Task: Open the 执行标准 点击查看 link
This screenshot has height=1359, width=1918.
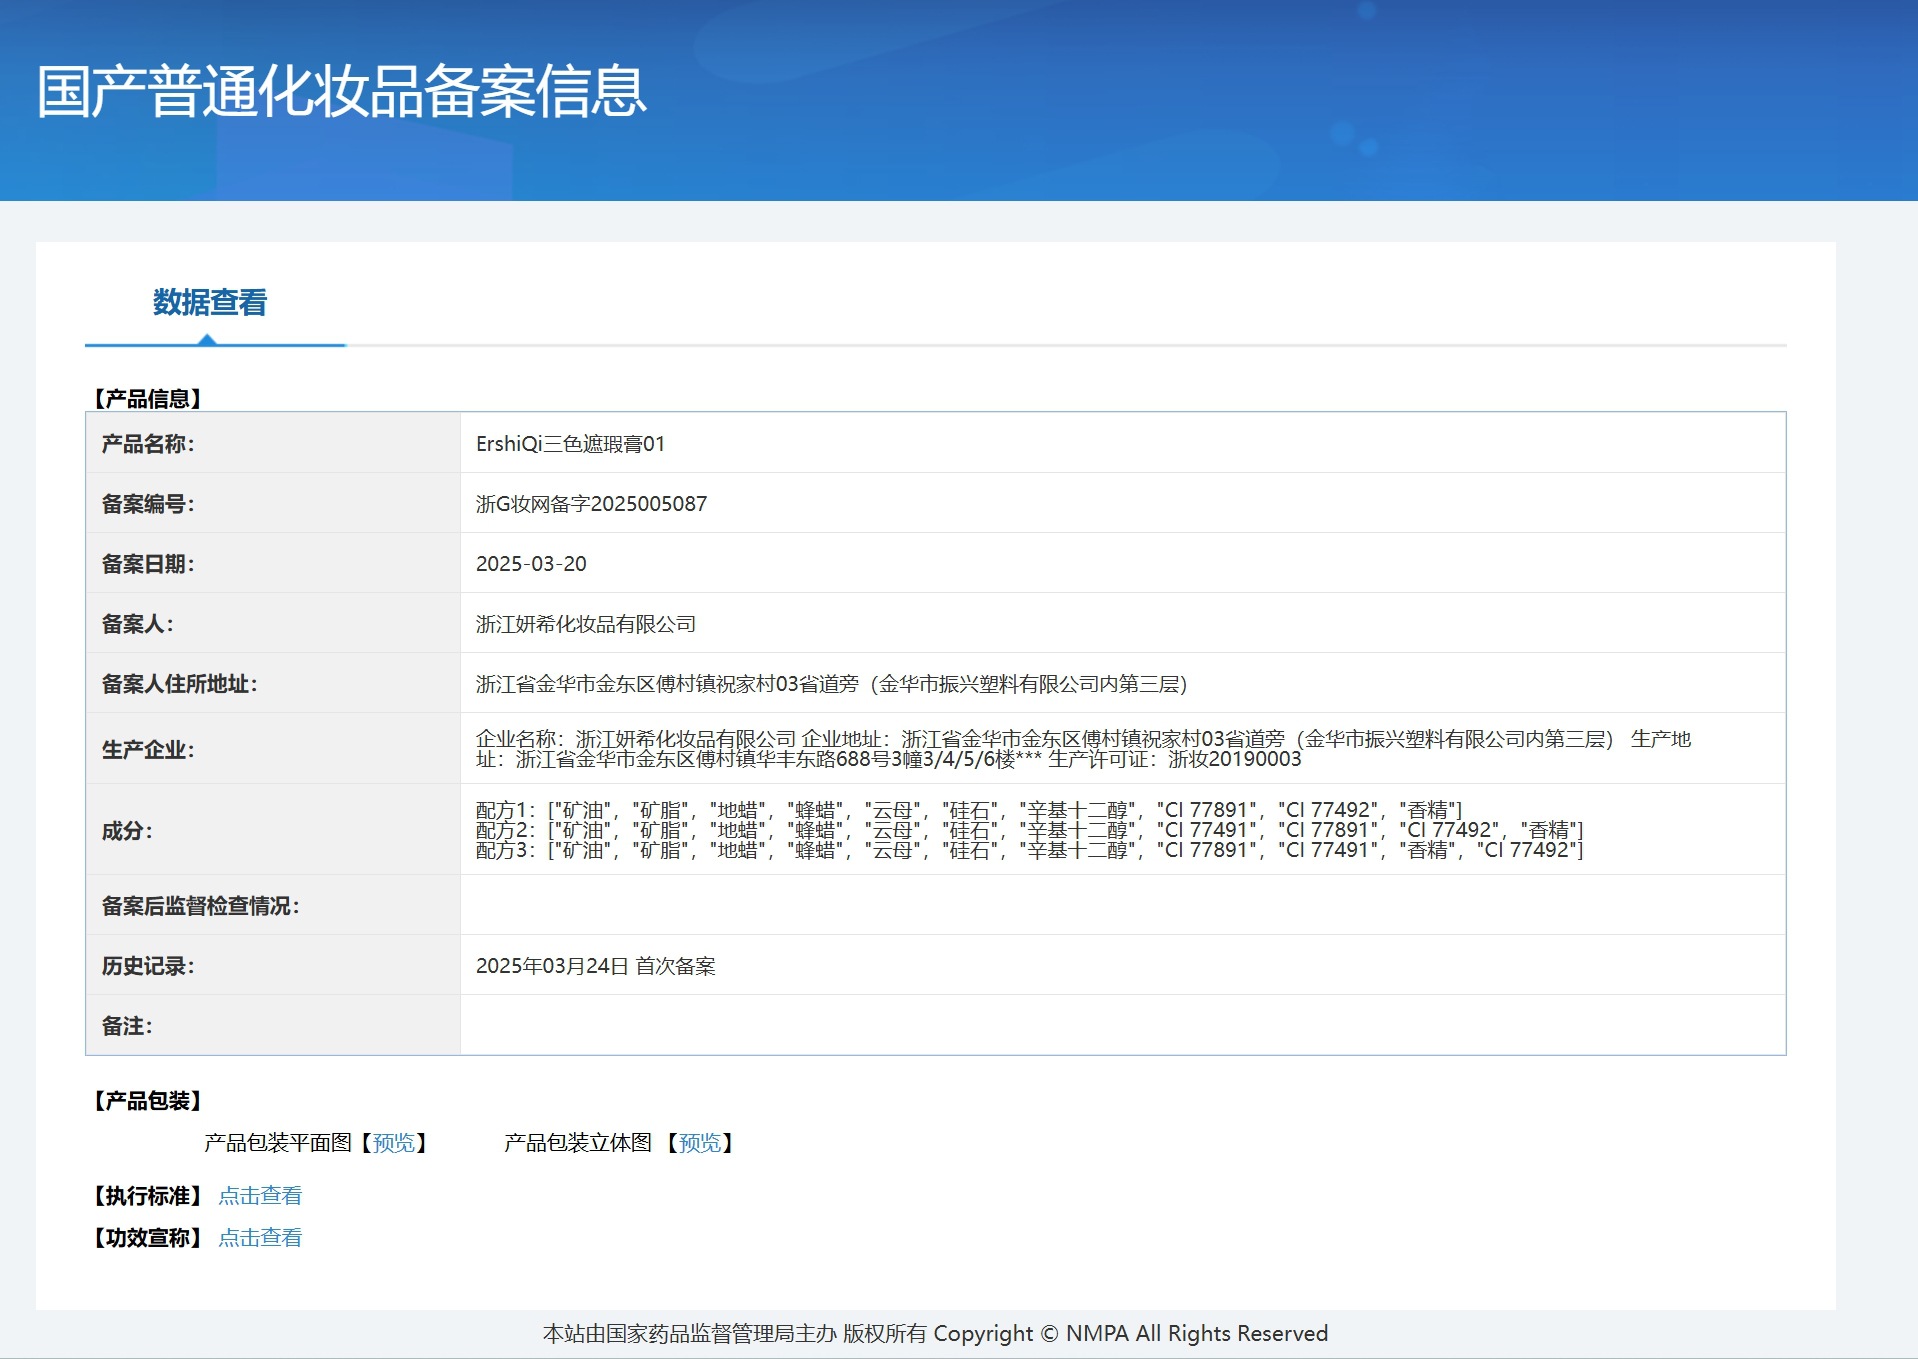Action: click(260, 1196)
